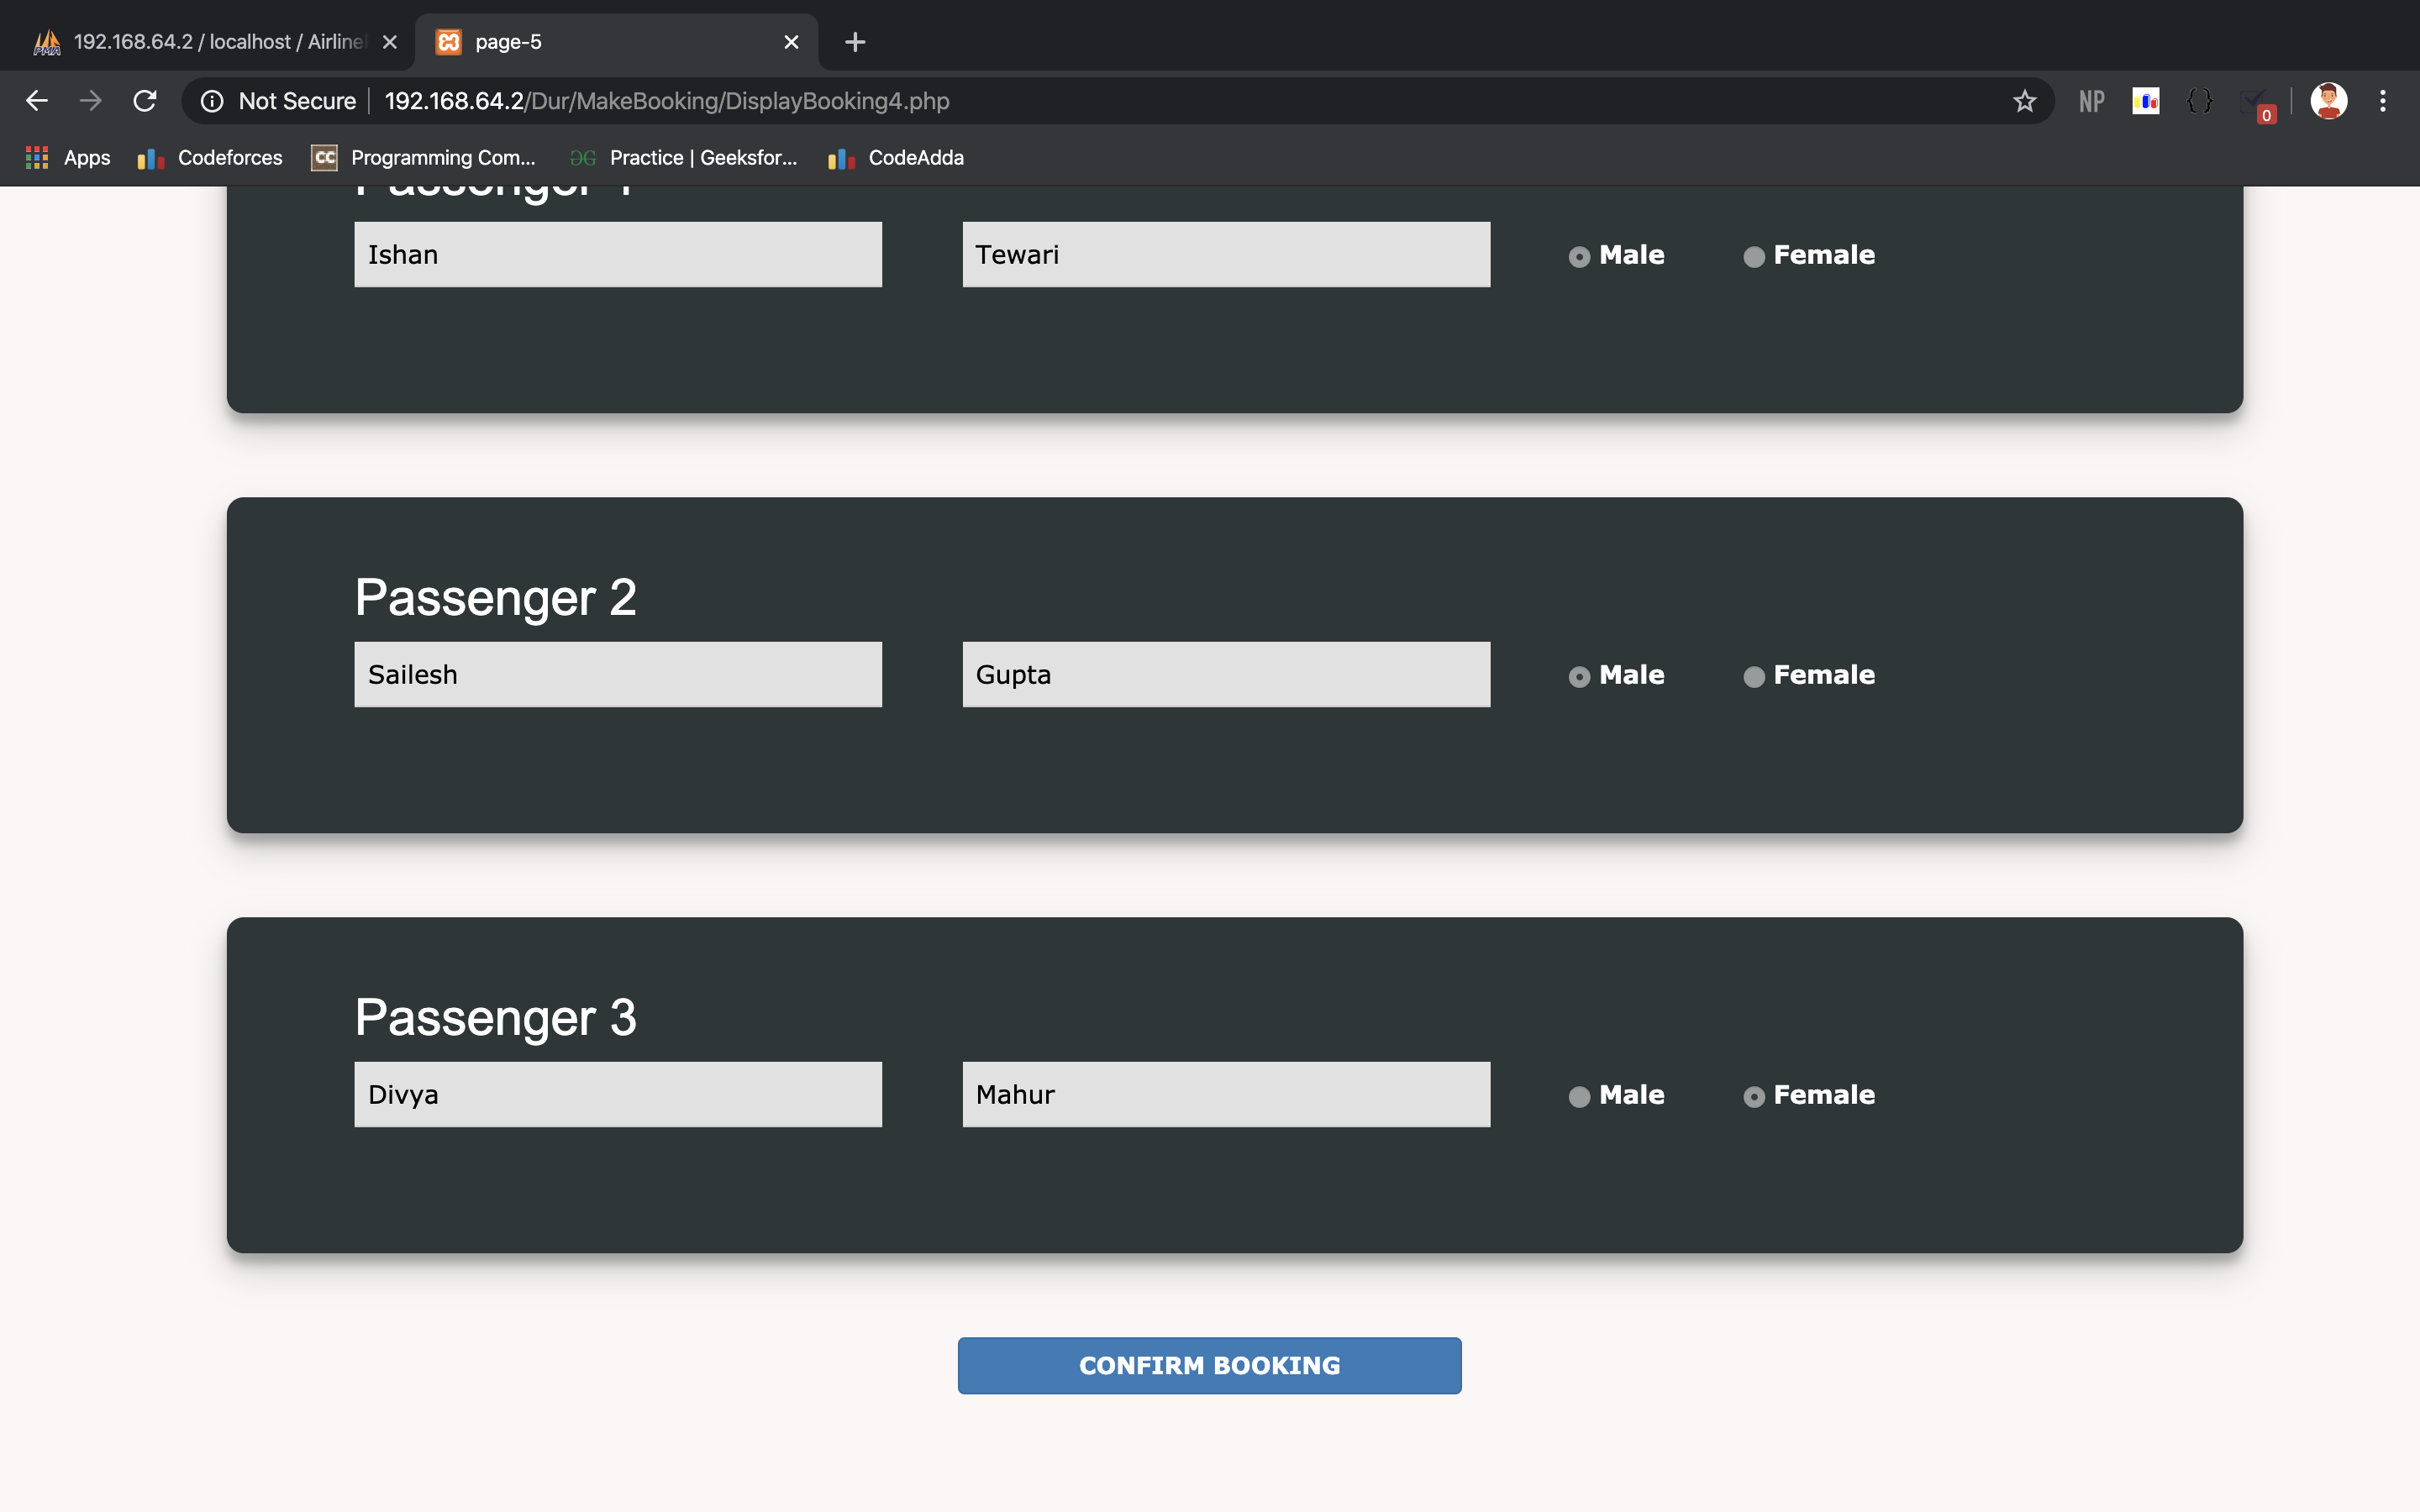Open the Apps bookmarks shortcut
Image resolution: width=2420 pixels, height=1512 pixels.
tap(68, 158)
